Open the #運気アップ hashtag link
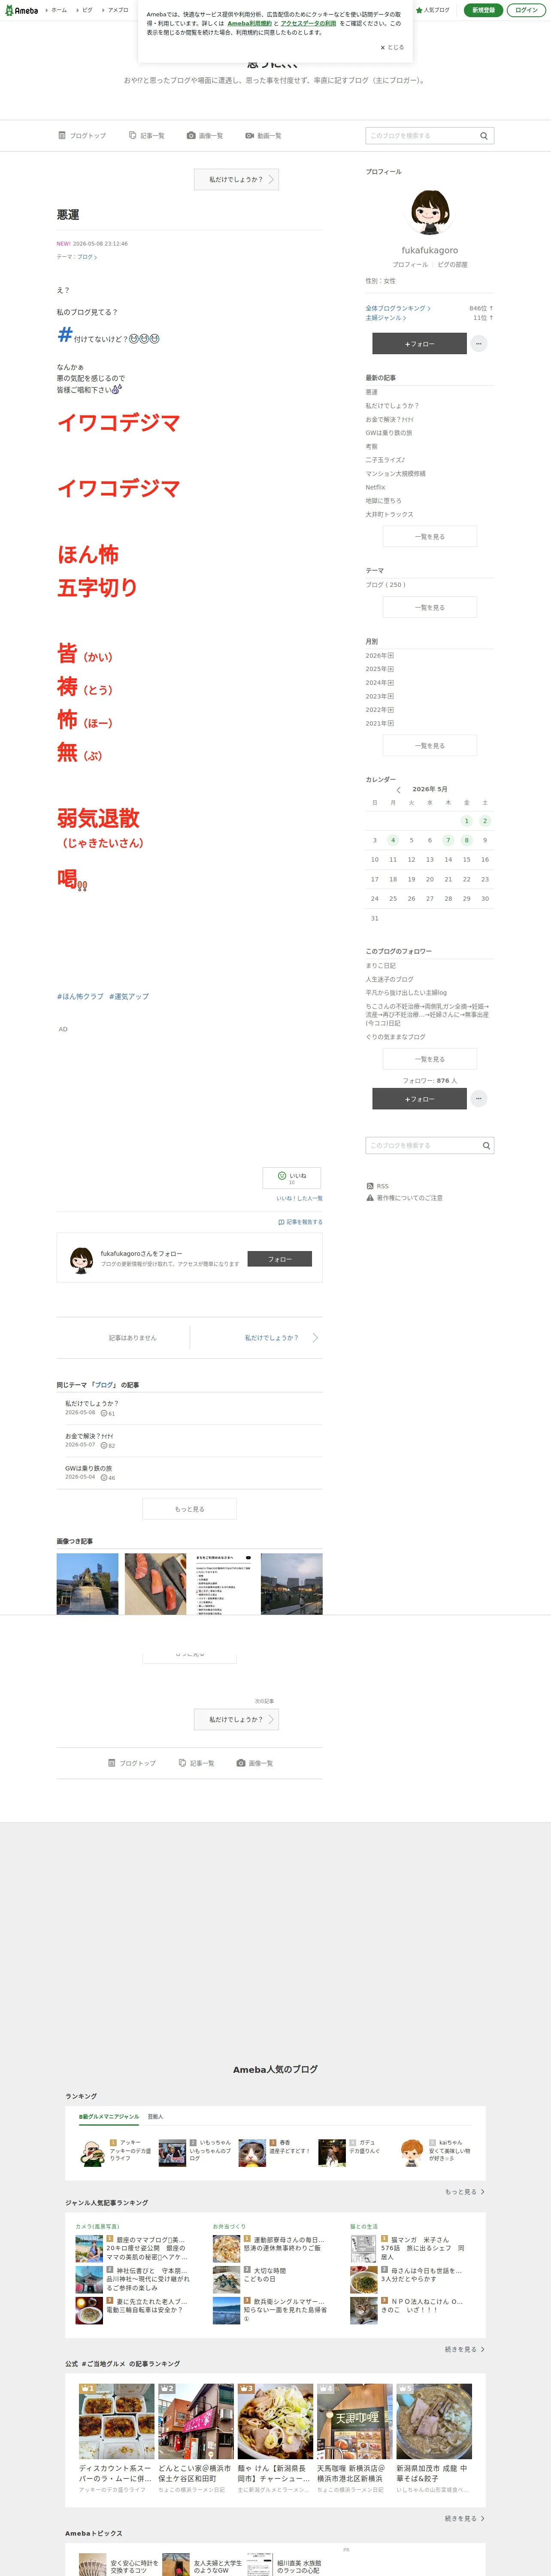Image resolution: width=551 pixels, height=2576 pixels. (x=129, y=997)
